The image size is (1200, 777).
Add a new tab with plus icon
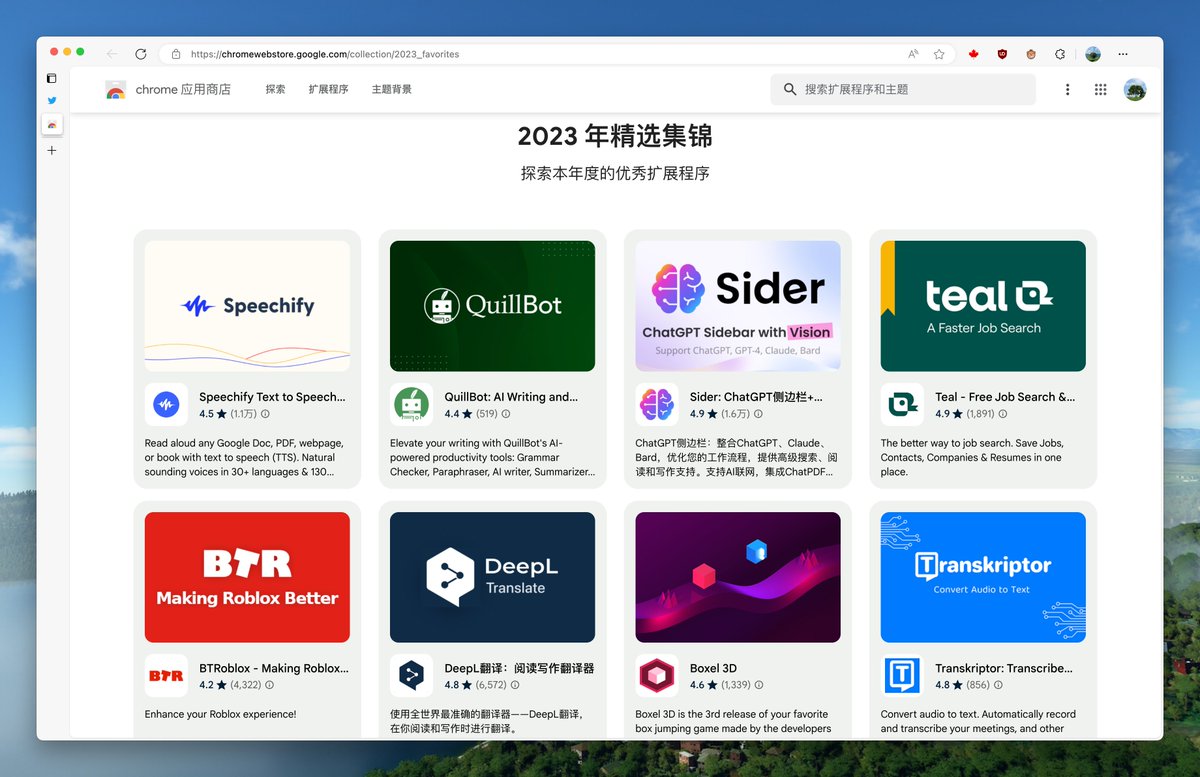pos(52,150)
